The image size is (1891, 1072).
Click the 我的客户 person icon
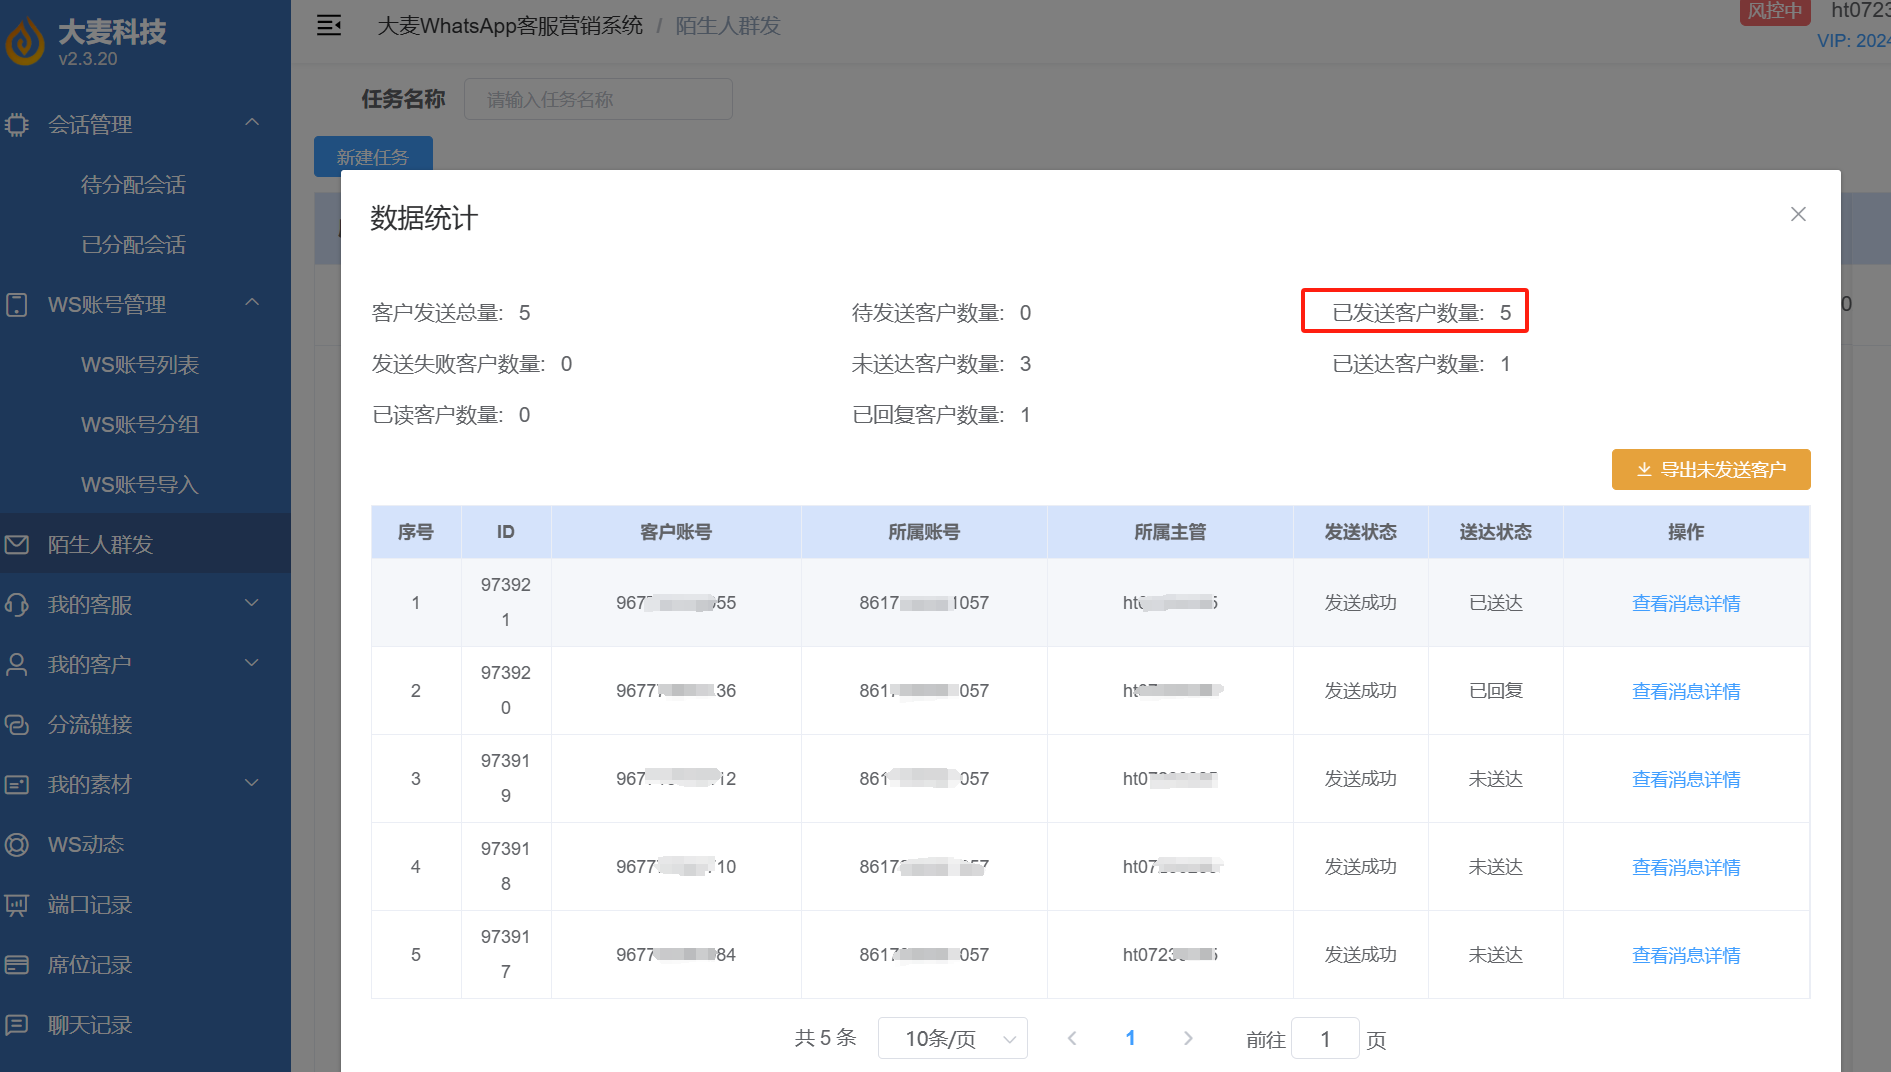click(17, 665)
